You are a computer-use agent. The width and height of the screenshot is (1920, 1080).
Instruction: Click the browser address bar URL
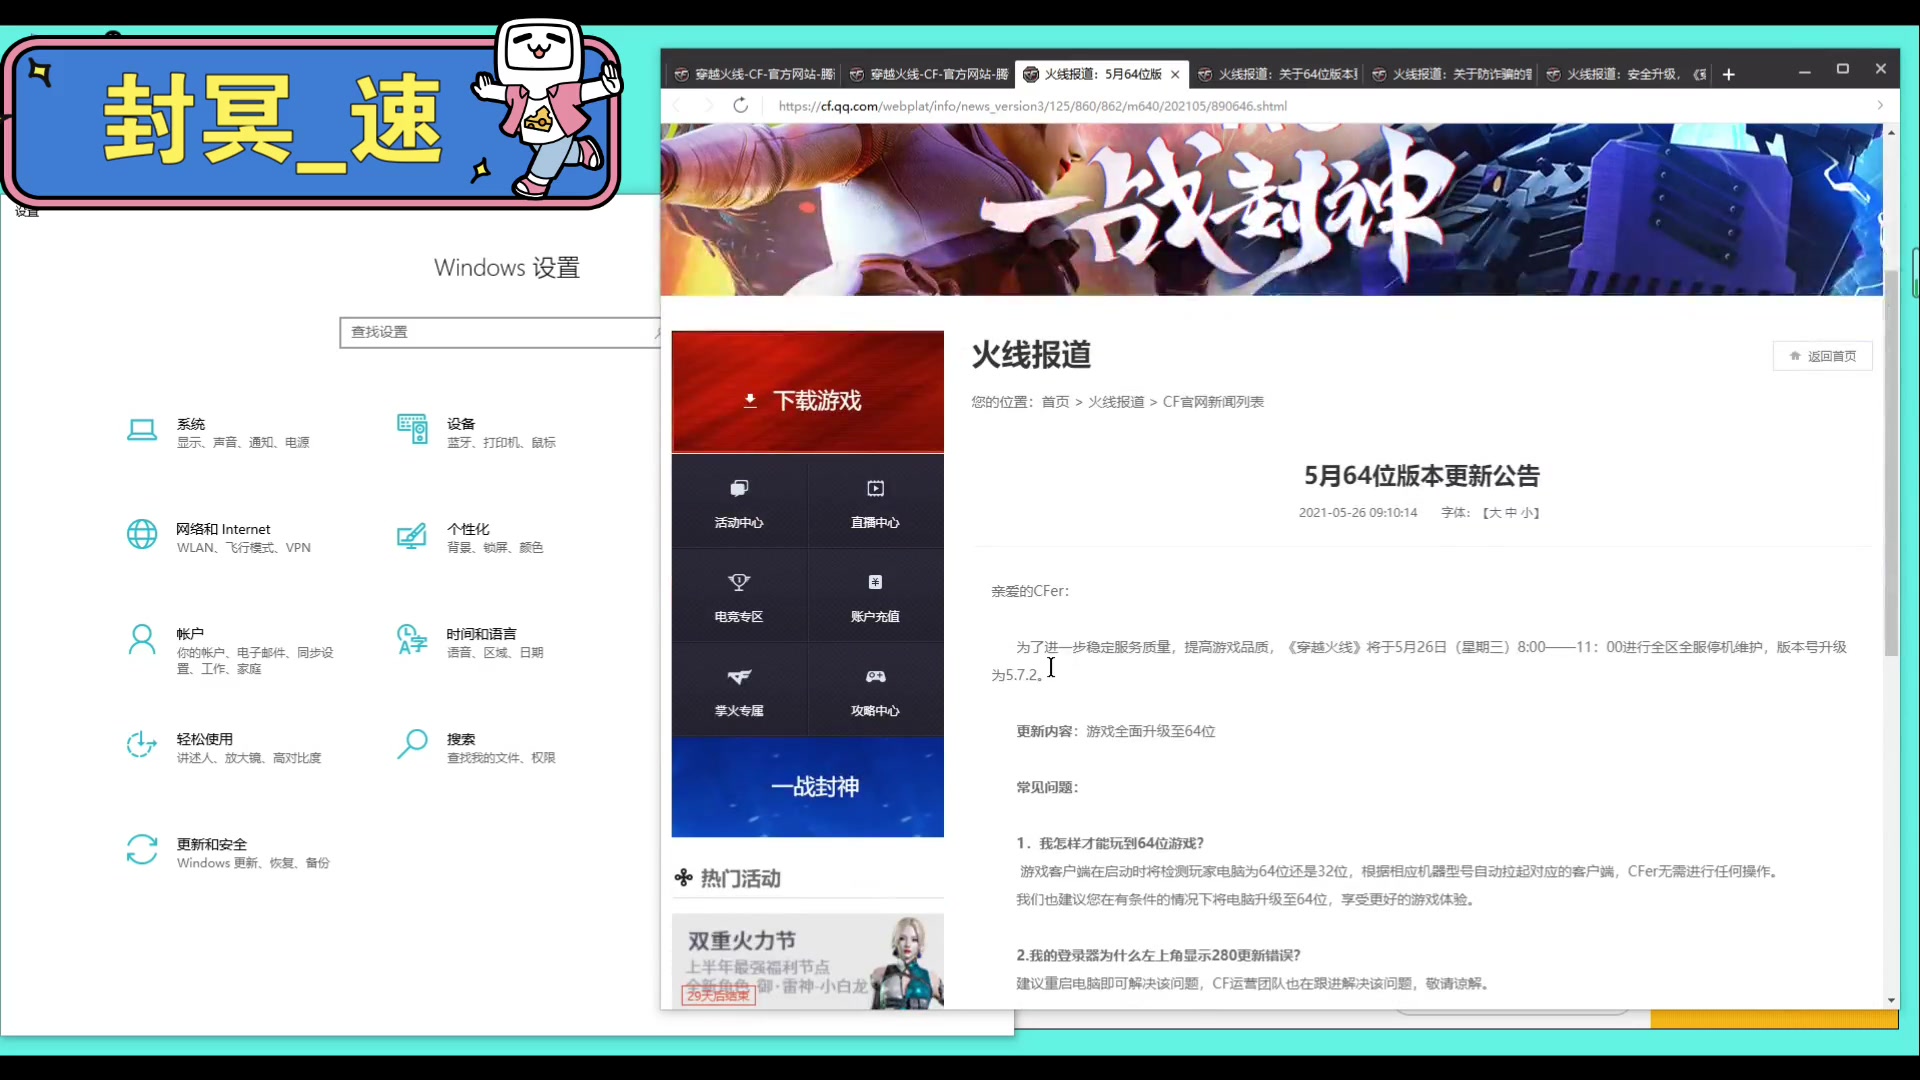pos(1032,106)
